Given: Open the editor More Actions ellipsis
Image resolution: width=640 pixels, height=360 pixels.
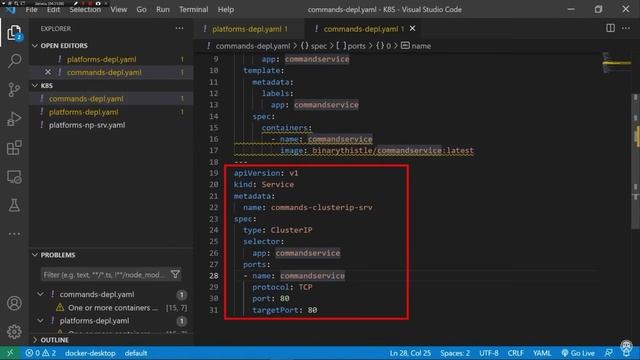Looking at the screenshot, I should 626,28.
